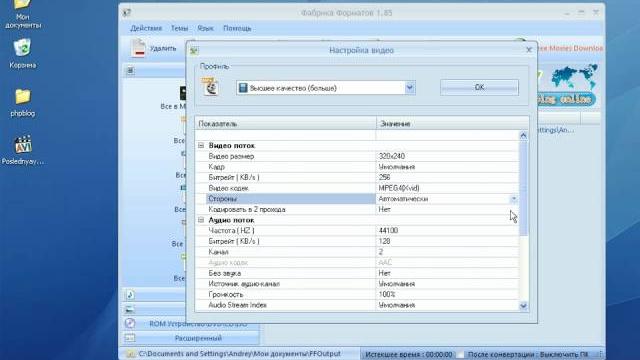Viewport: 640px width, 360px height.
Task: Collapse the Аудио поток group
Action: click(201, 220)
